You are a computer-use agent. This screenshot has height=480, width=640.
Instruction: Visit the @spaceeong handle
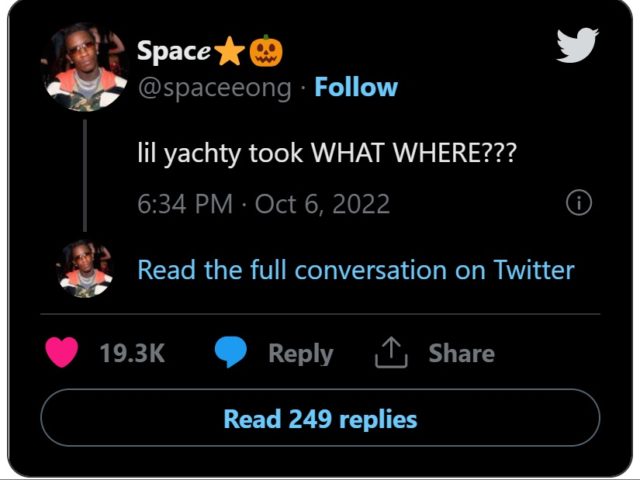pos(214,87)
